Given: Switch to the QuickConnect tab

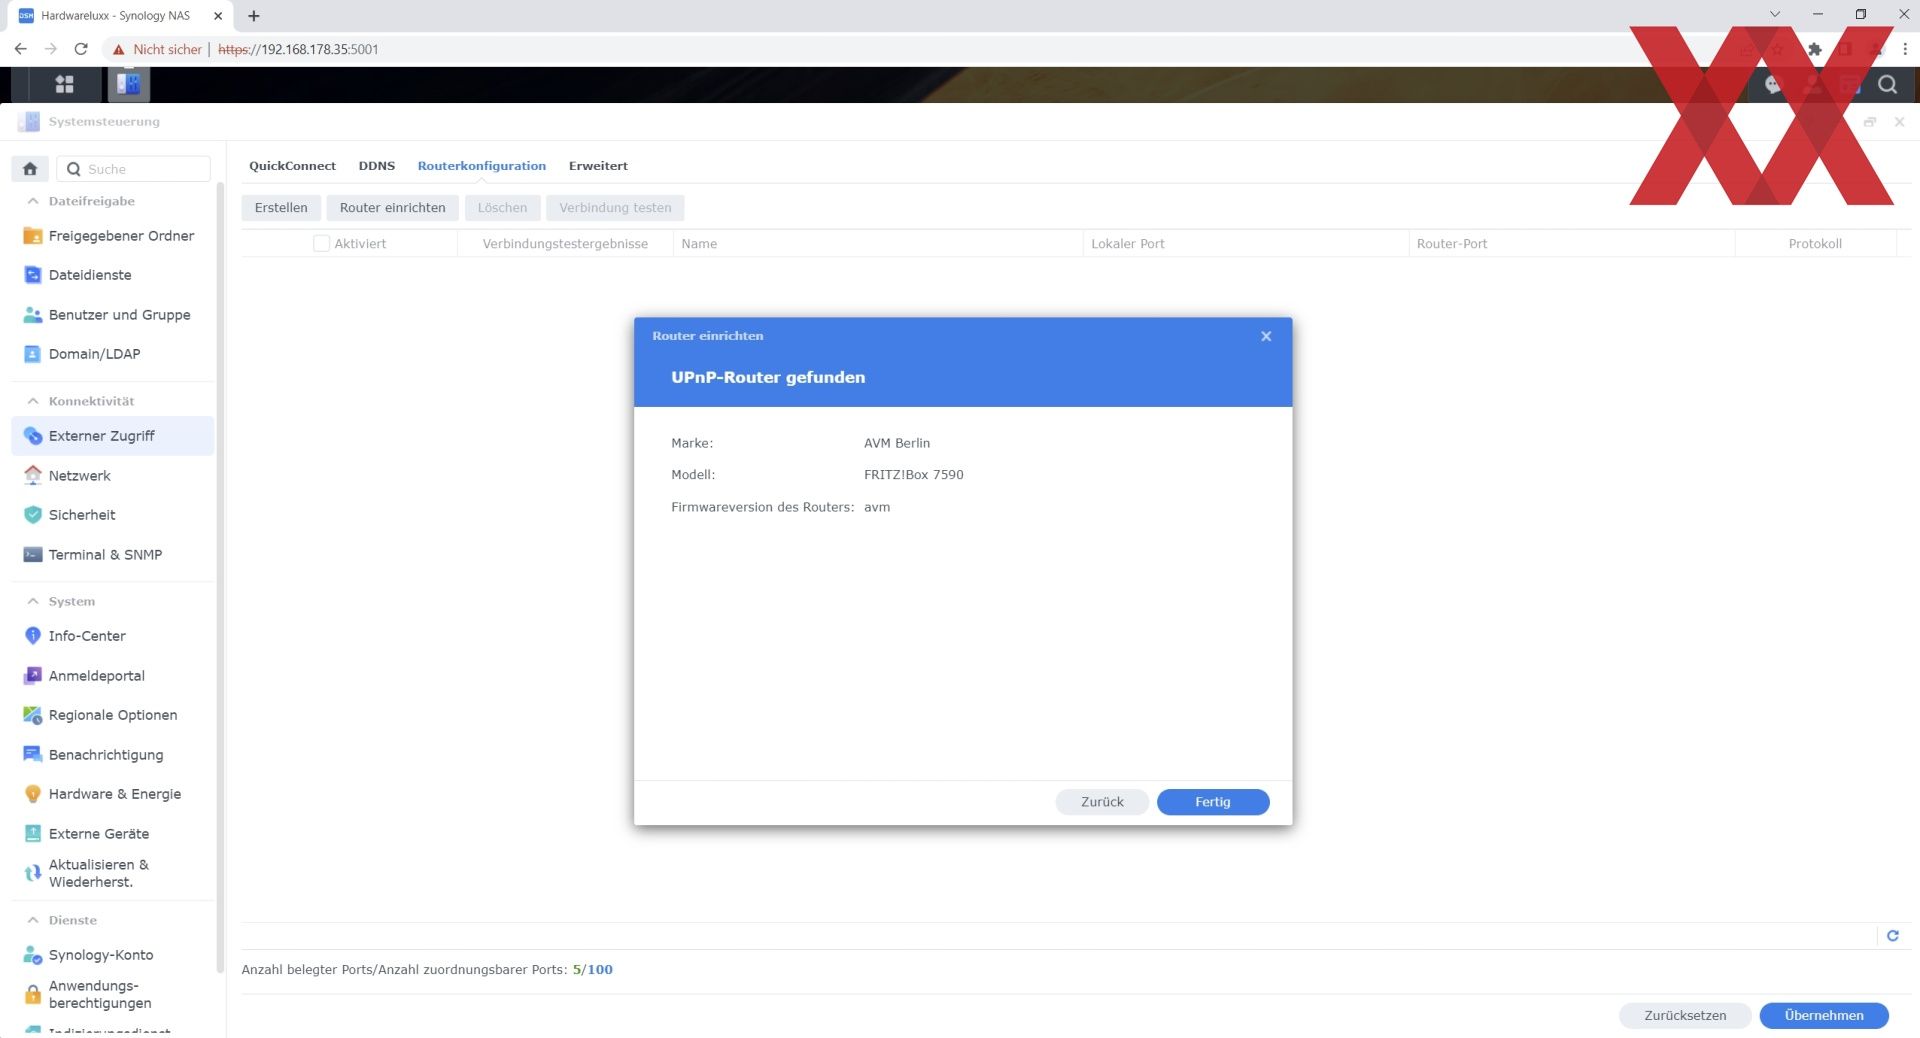Looking at the screenshot, I should pos(292,166).
